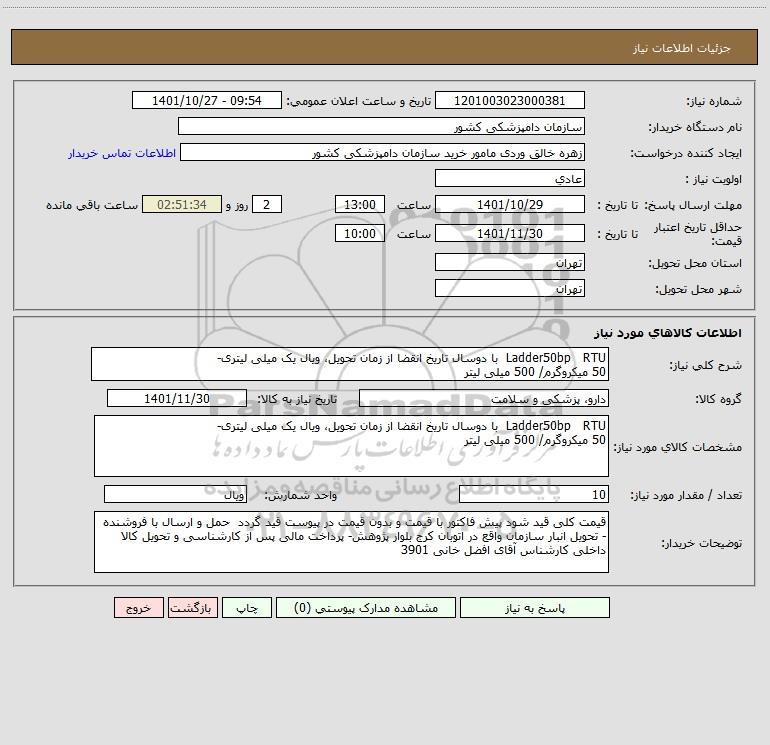Click the unit field ویال
Screen dimensions: 770x745
[x=175, y=495]
